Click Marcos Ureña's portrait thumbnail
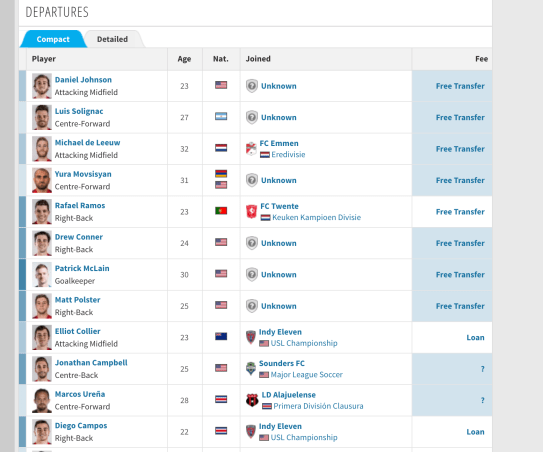The height and width of the screenshot is (452, 543). (x=42, y=400)
